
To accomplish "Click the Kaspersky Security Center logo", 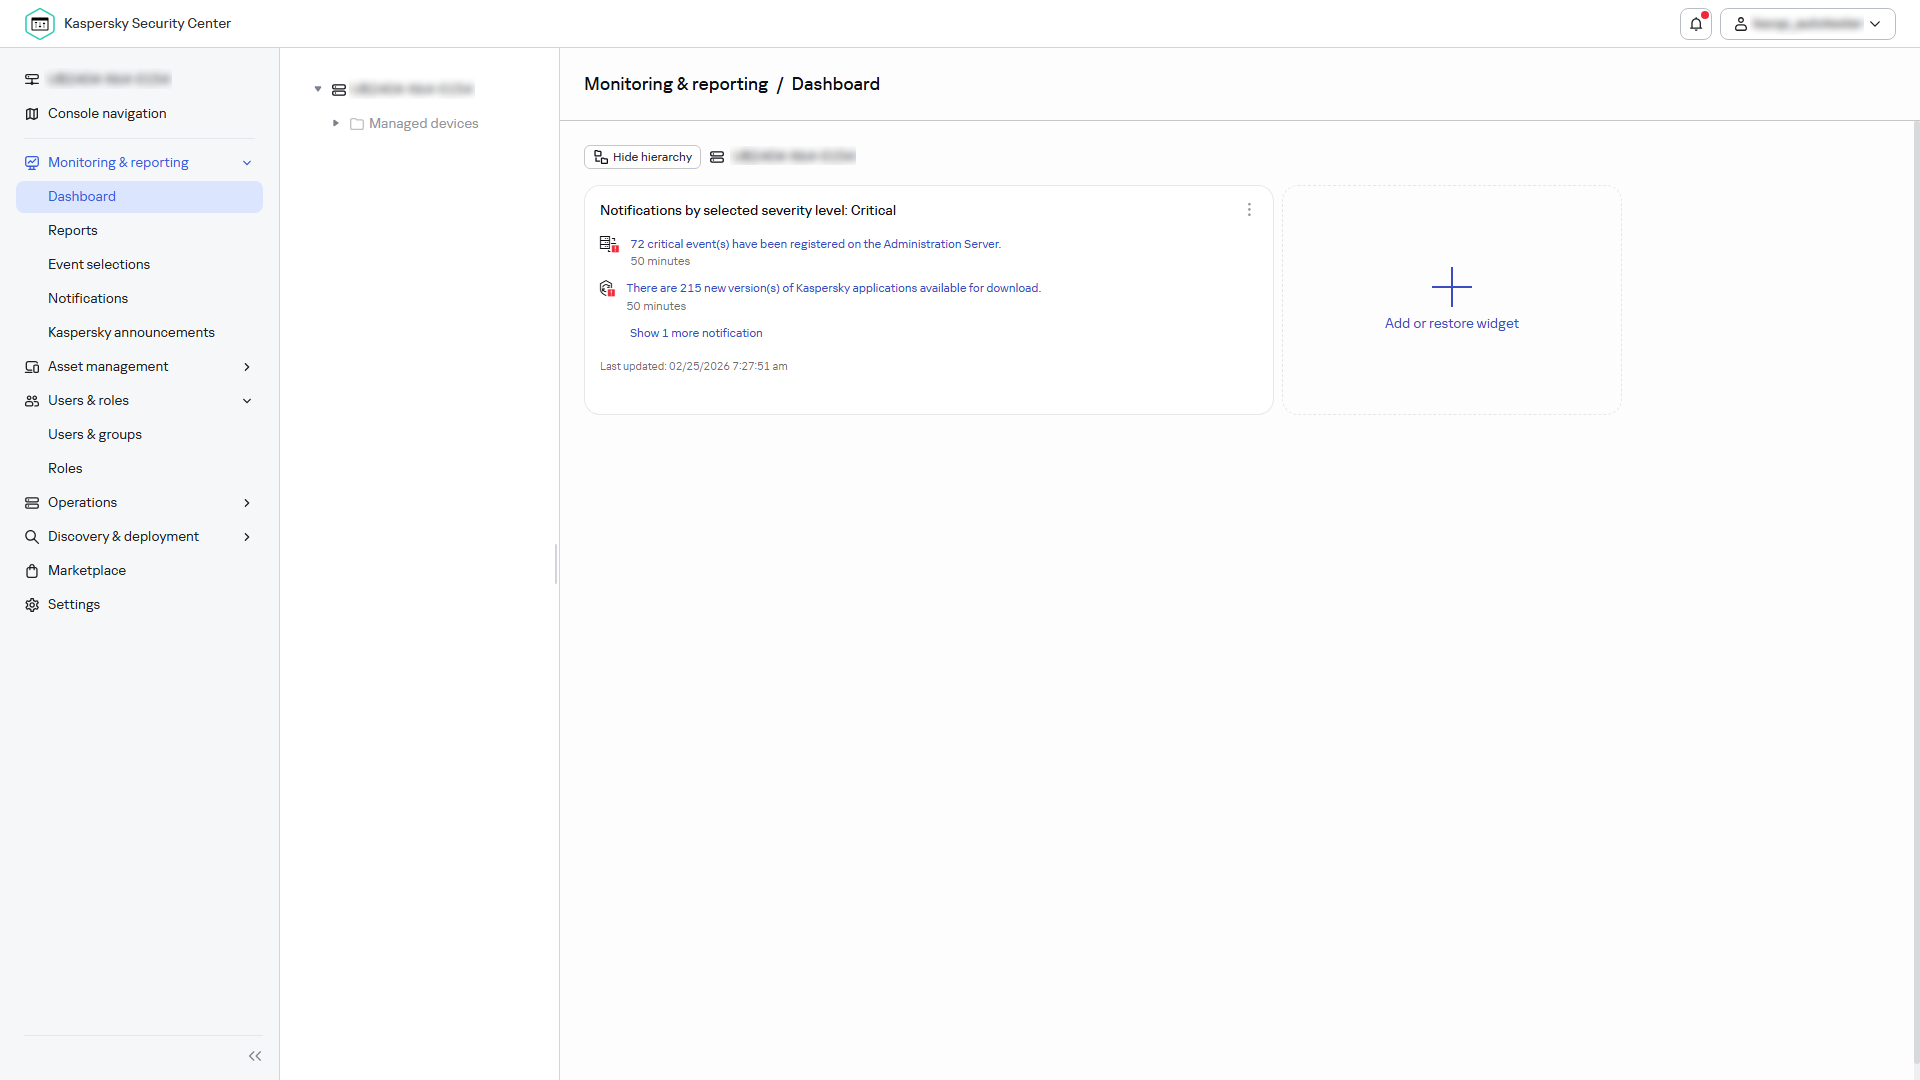I will click(x=40, y=24).
